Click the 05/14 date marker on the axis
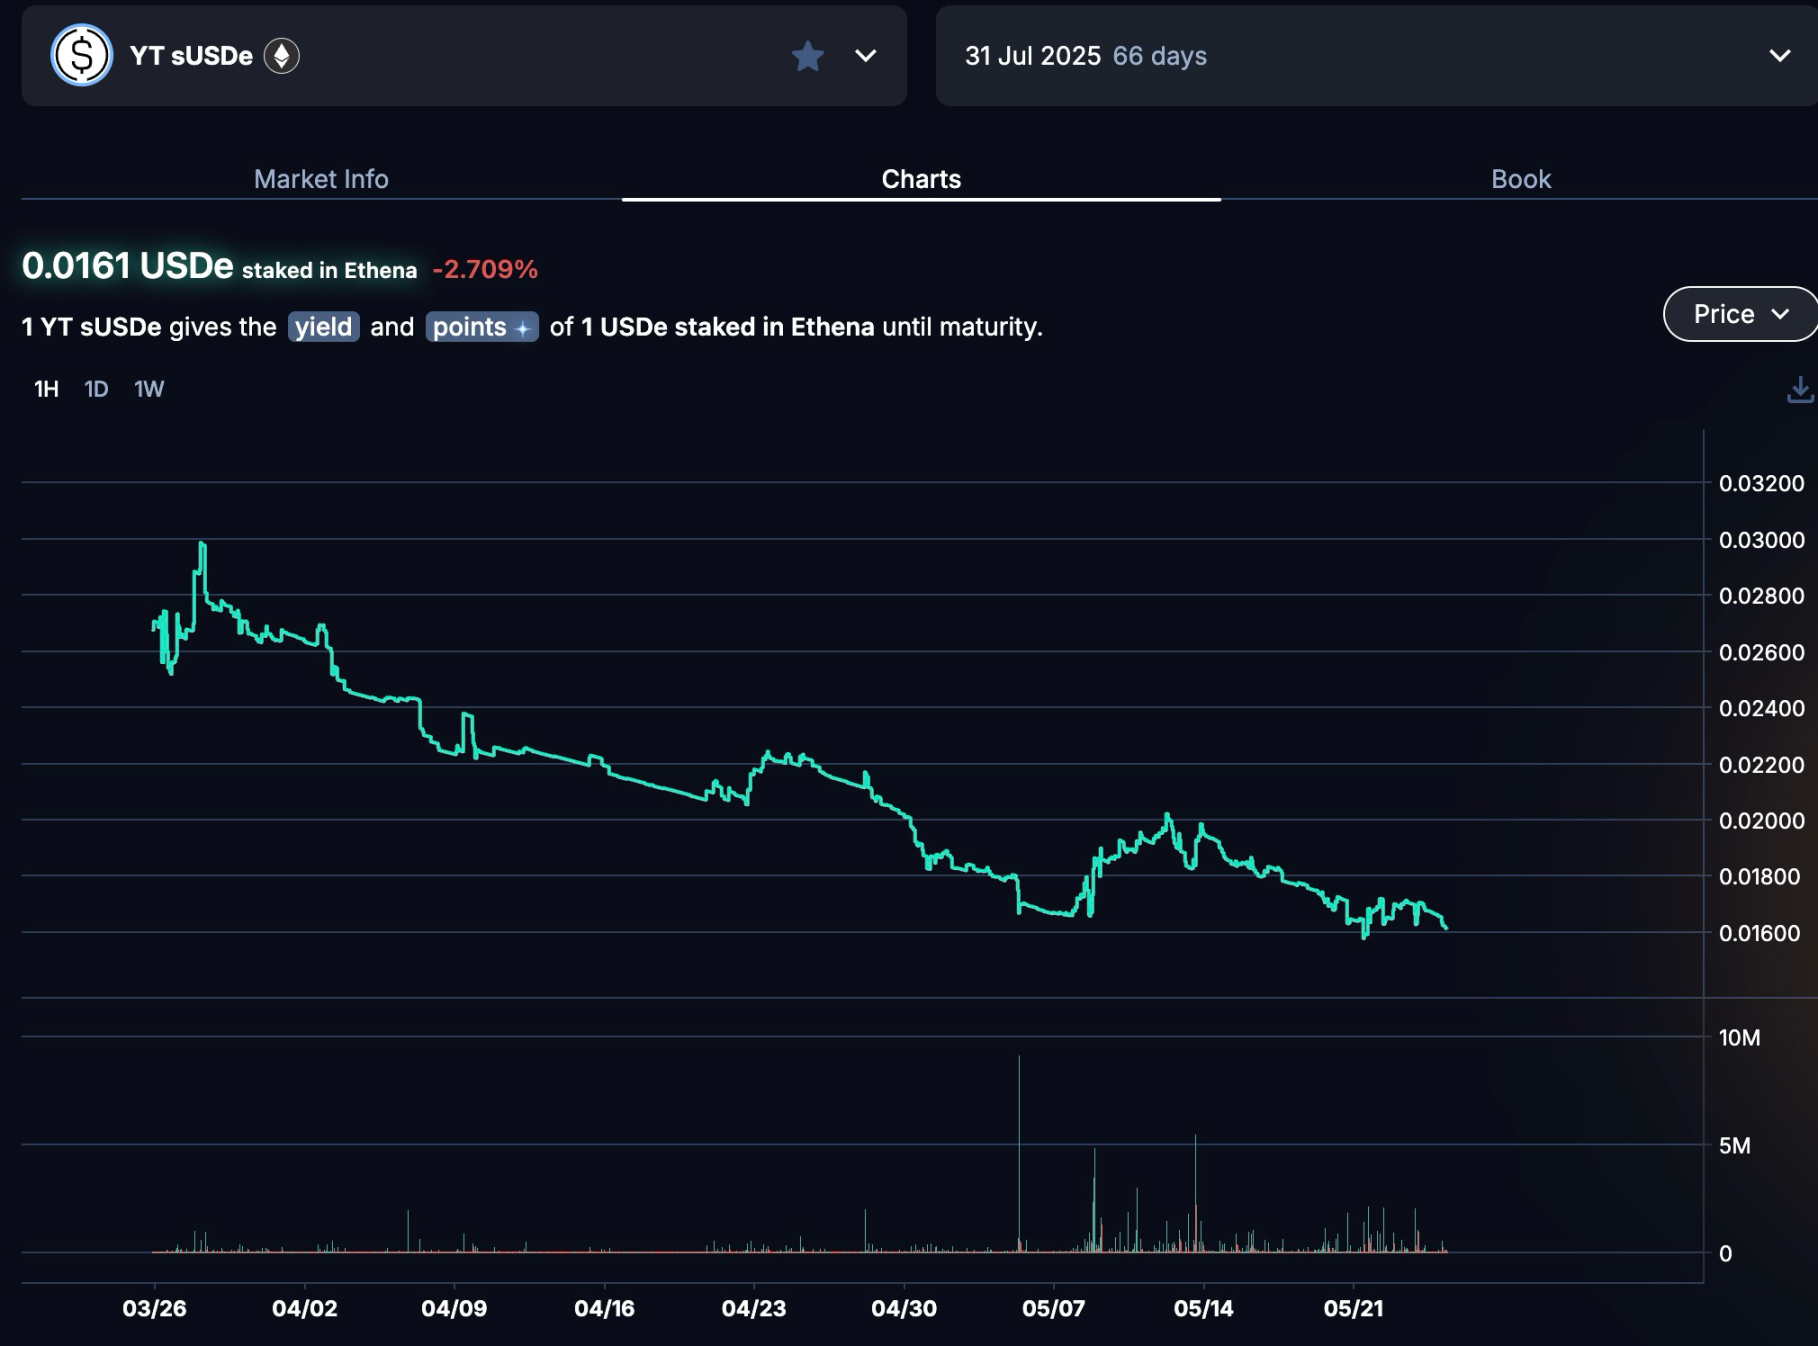1818x1346 pixels. point(1203,1308)
